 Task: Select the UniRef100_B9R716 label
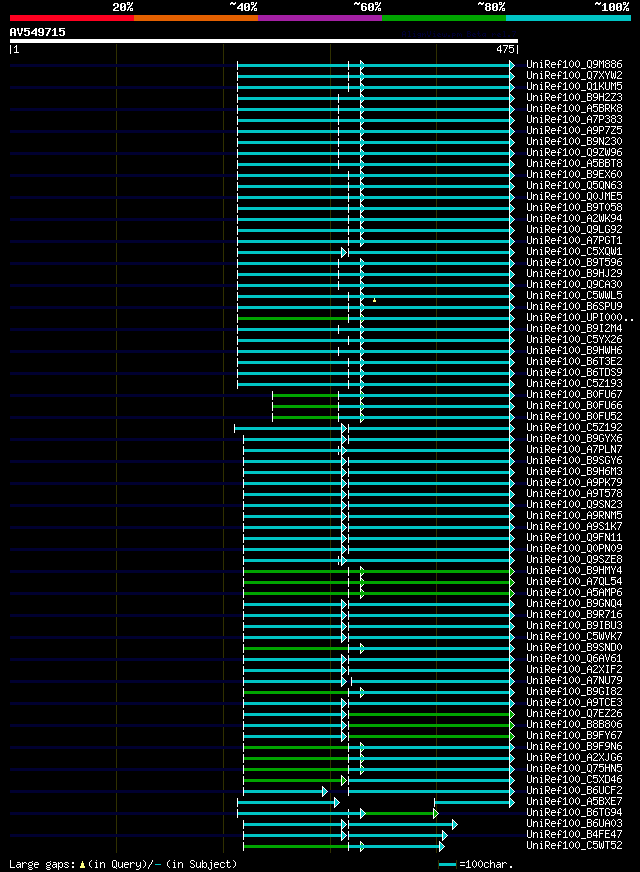pos(574,615)
